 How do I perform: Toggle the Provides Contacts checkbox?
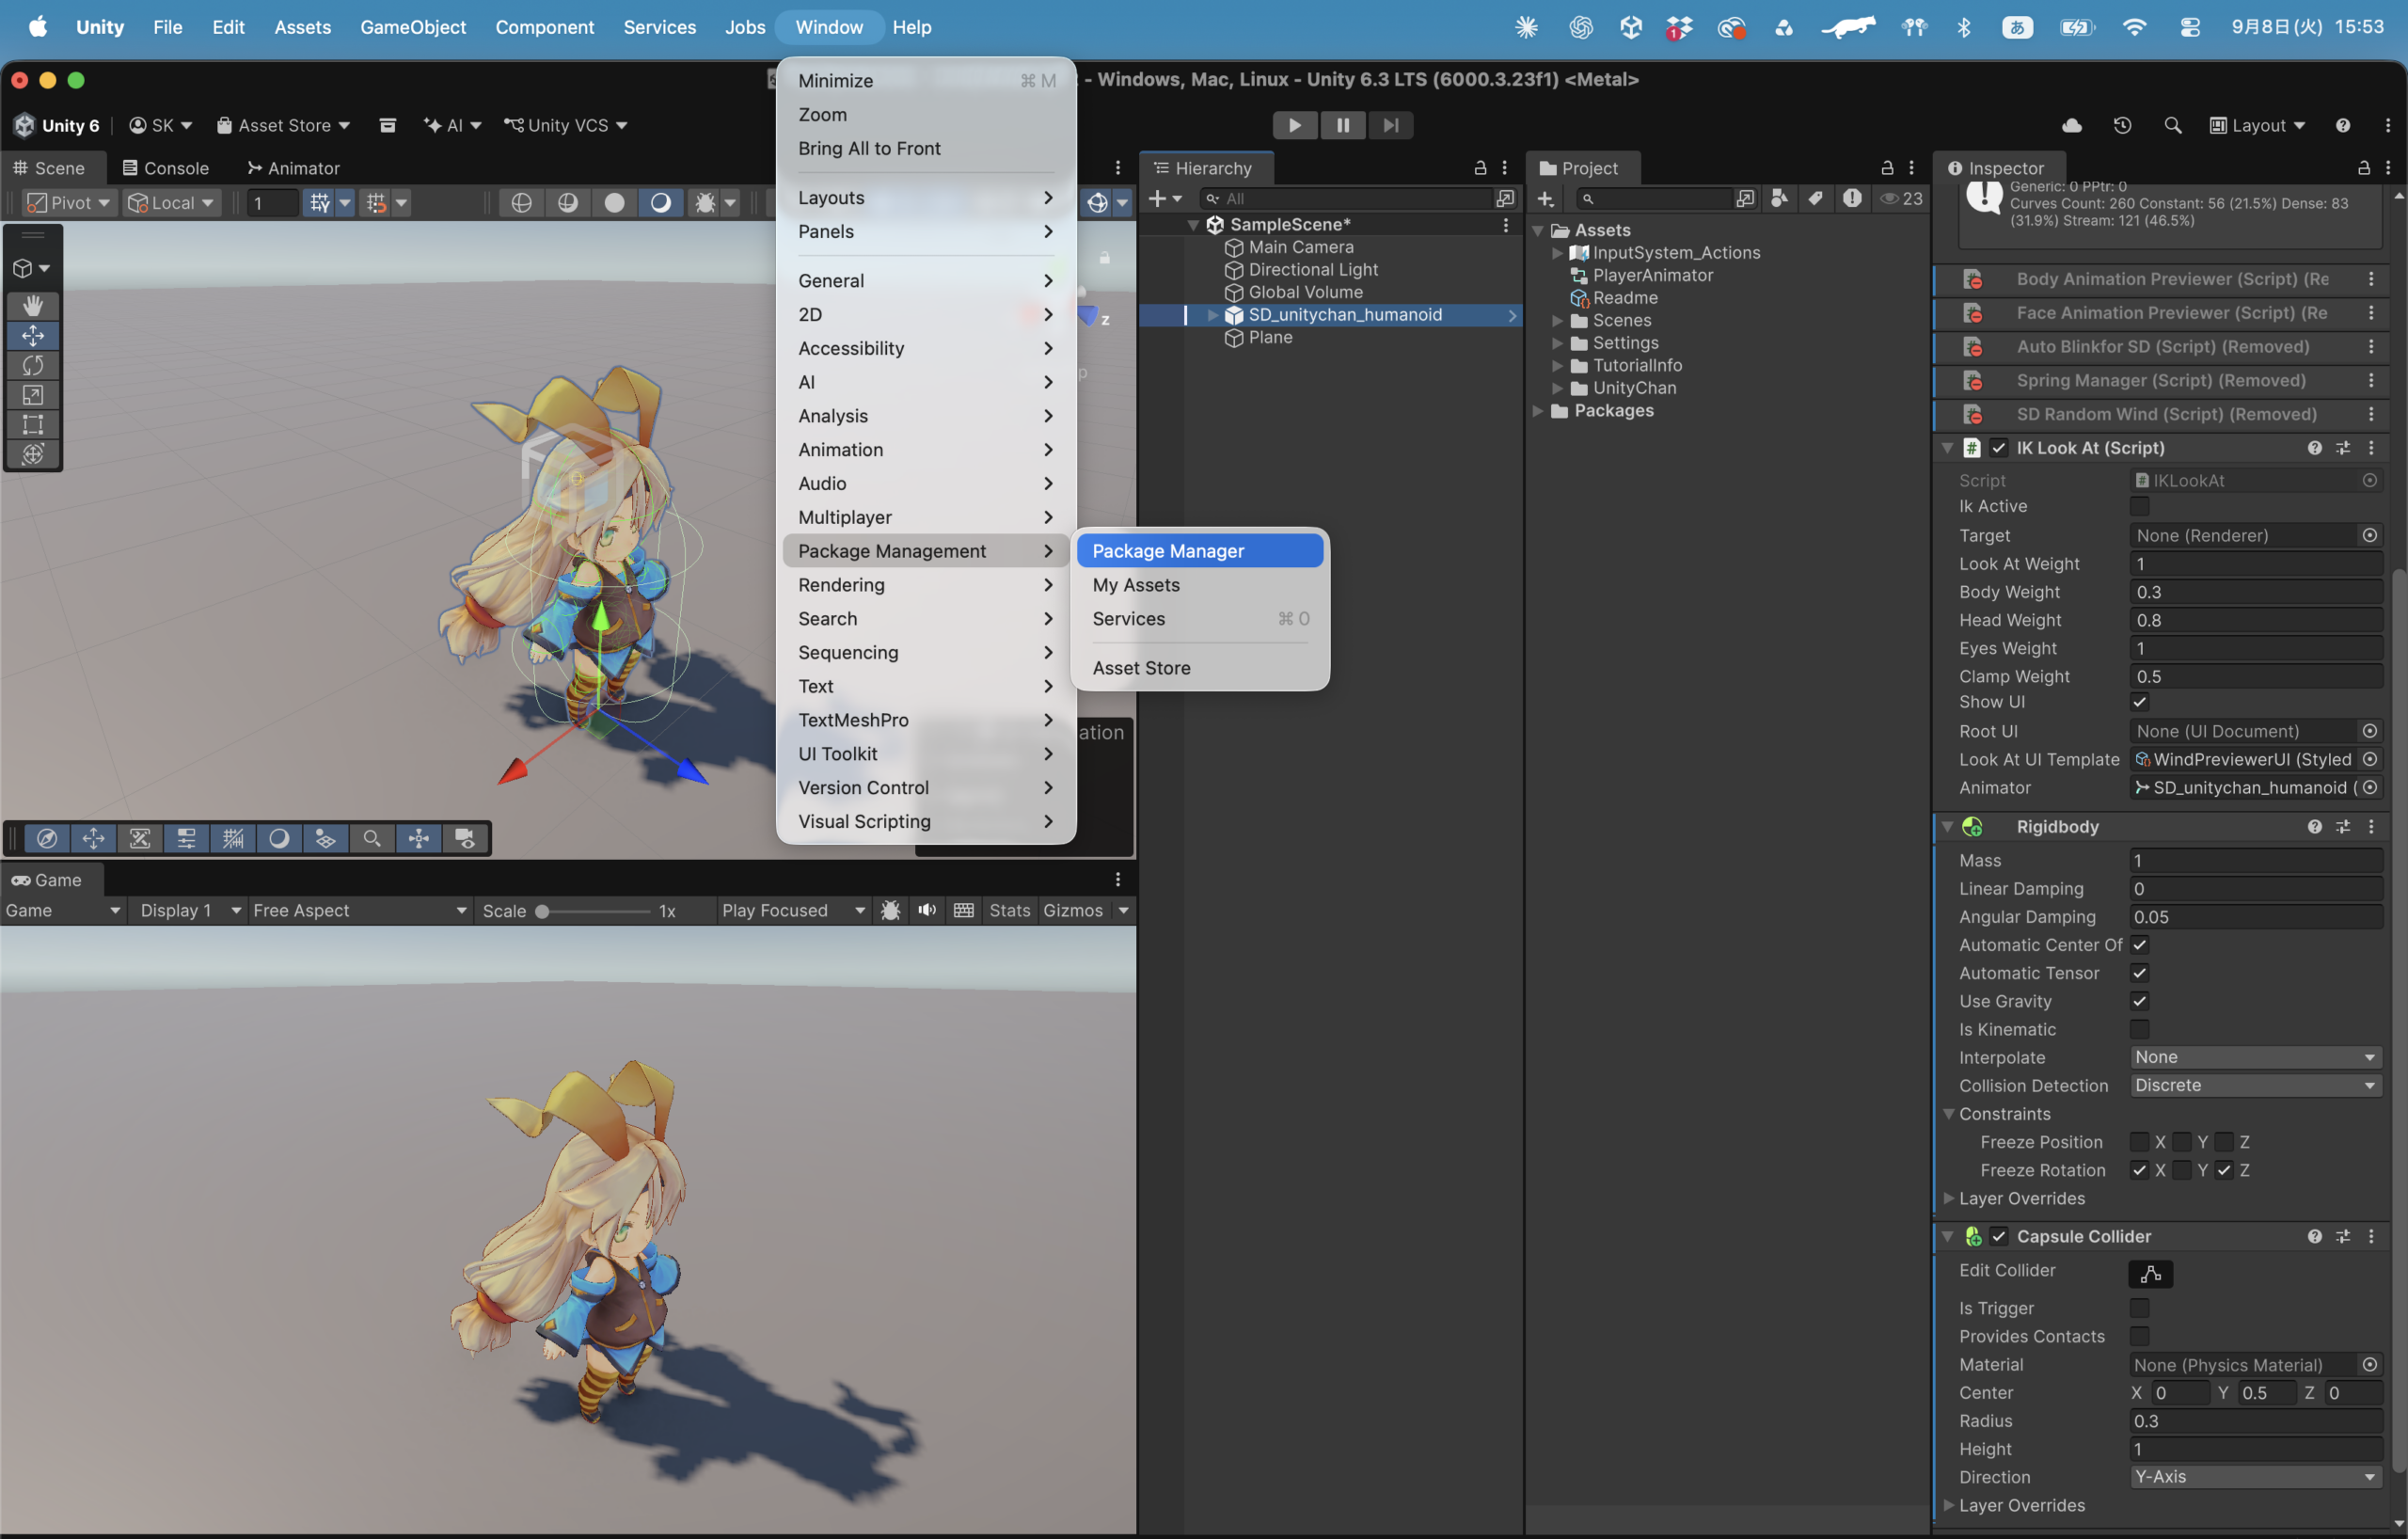tap(2139, 1336)
